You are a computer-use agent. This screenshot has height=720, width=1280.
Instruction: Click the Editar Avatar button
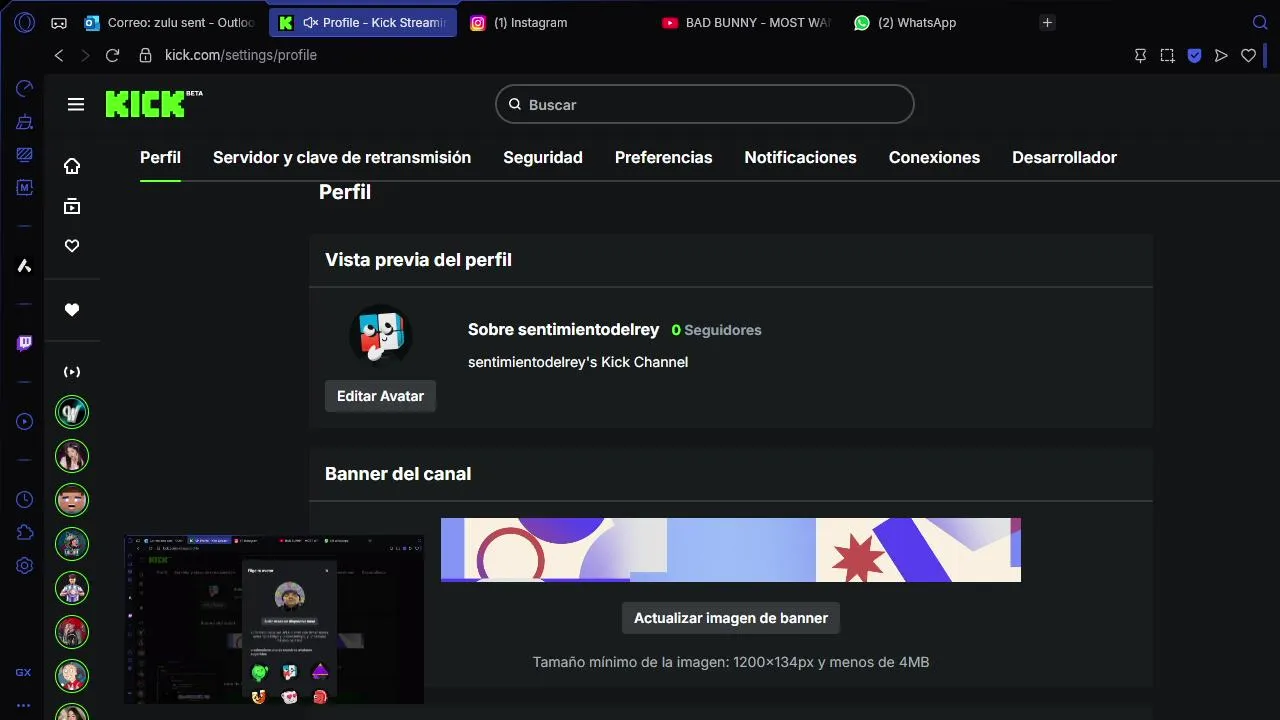click(380, 396)
